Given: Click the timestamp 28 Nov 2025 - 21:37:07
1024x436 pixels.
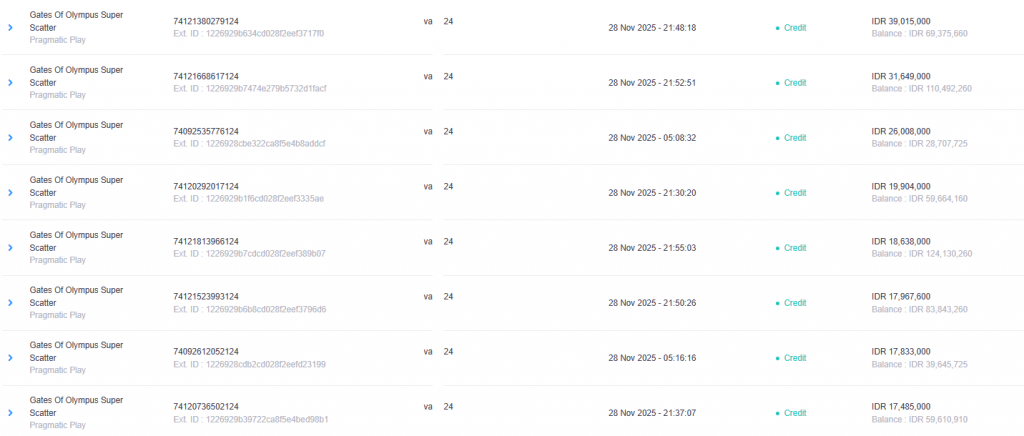Looking at the screenshot, I should (x=651, y=413).
